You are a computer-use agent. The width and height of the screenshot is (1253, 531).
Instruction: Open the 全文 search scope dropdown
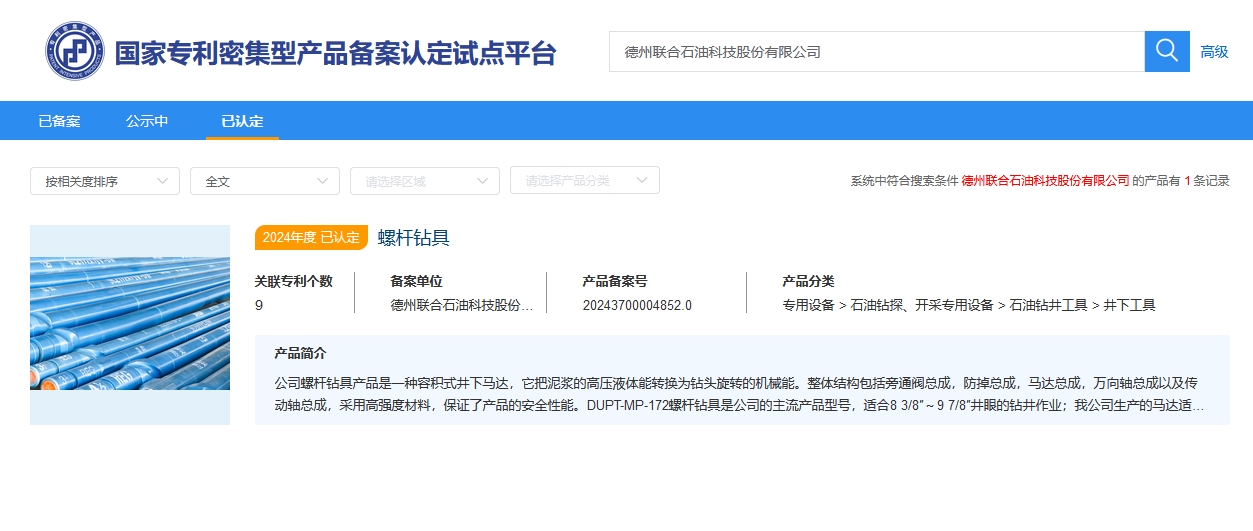265,181
